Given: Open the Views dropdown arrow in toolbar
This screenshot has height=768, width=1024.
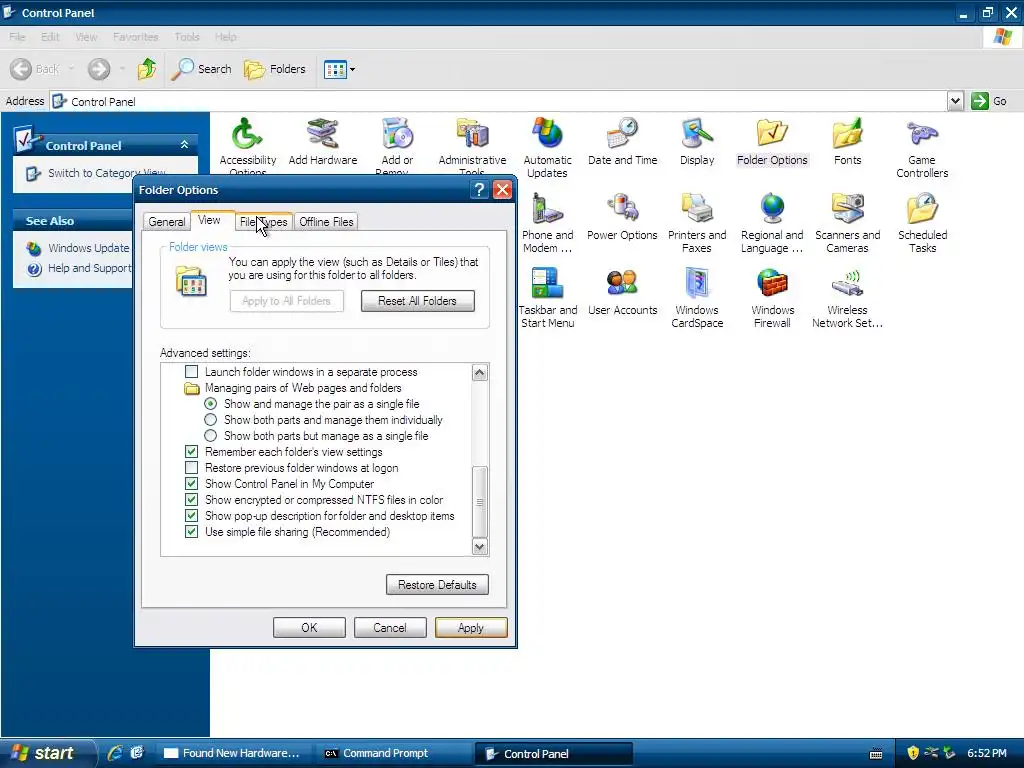Looking at the screenshot, I should click(x=353, y=69).
